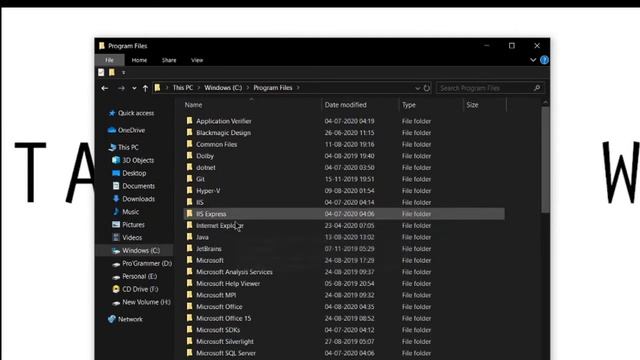Sort by the Date modified column
The height and width of the screenshot is (360, 640).
coord(346,105)
